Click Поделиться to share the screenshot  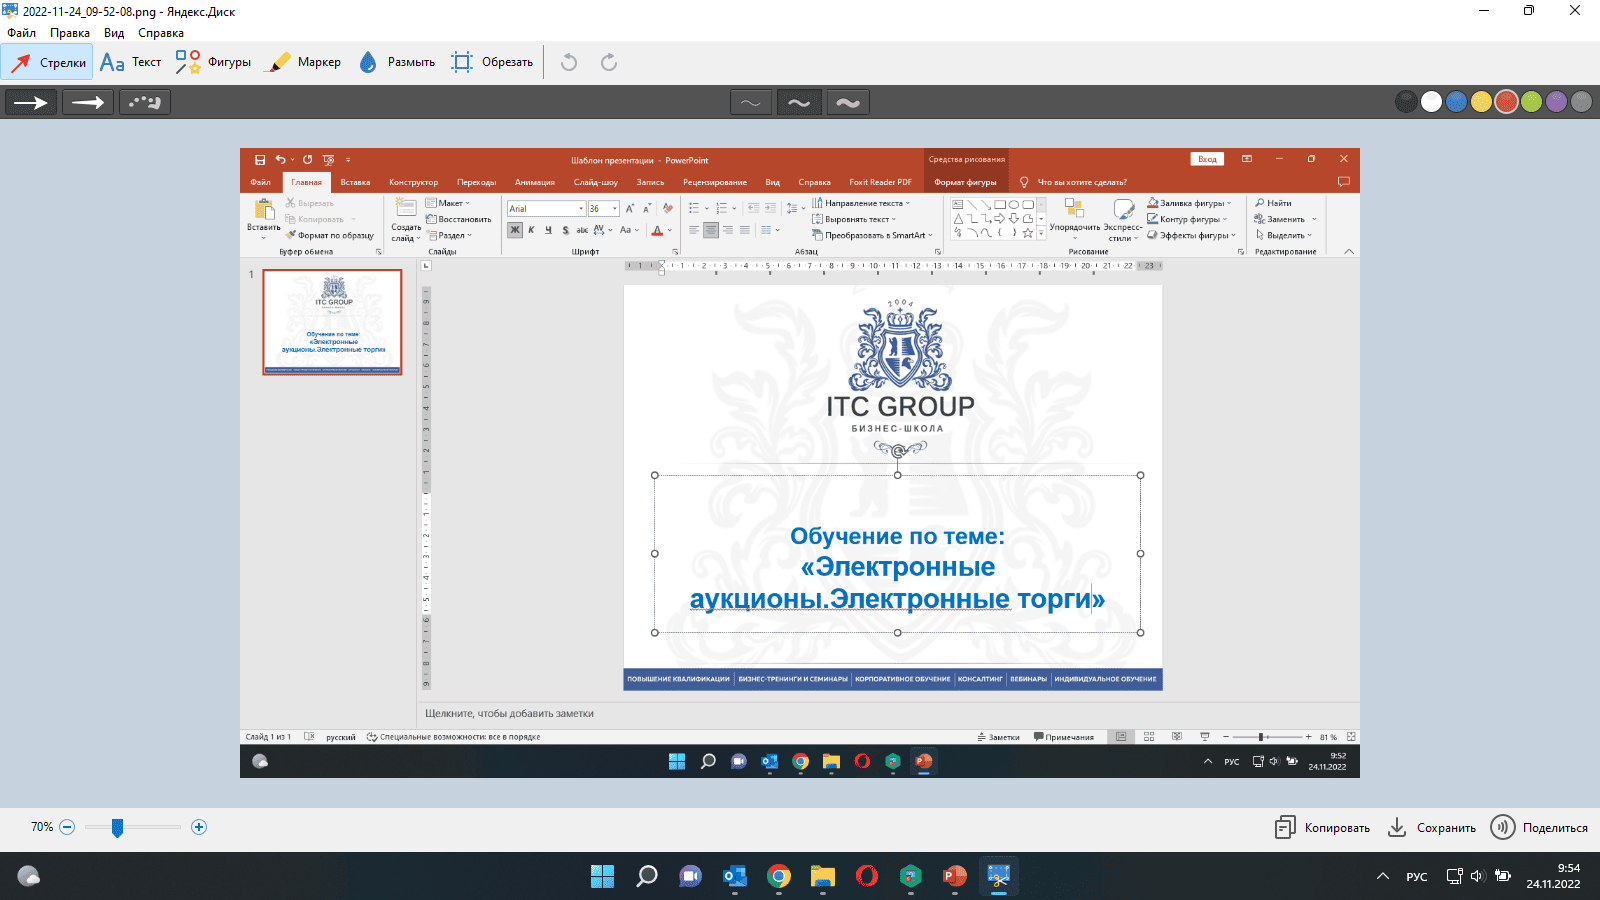(1539, 827)
